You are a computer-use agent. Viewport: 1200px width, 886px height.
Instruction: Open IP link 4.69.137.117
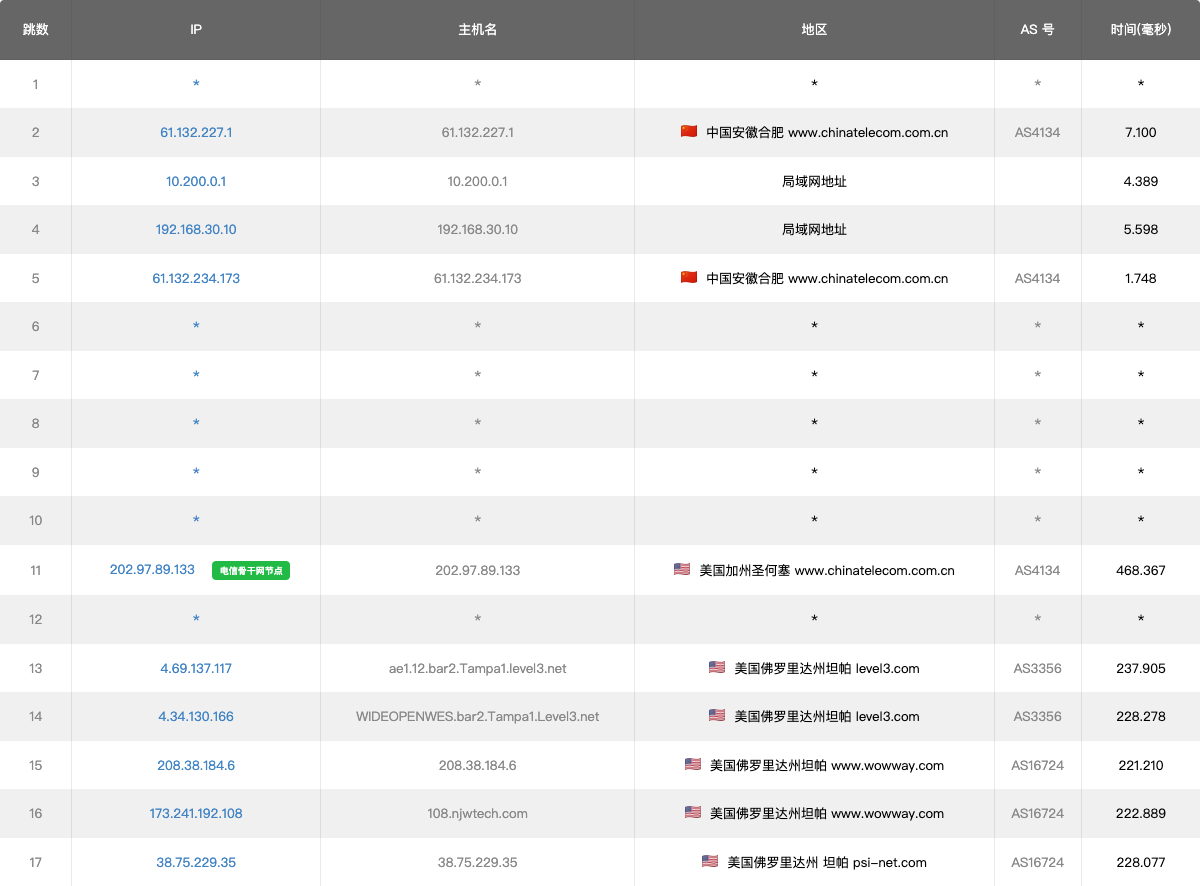point(196,668)
